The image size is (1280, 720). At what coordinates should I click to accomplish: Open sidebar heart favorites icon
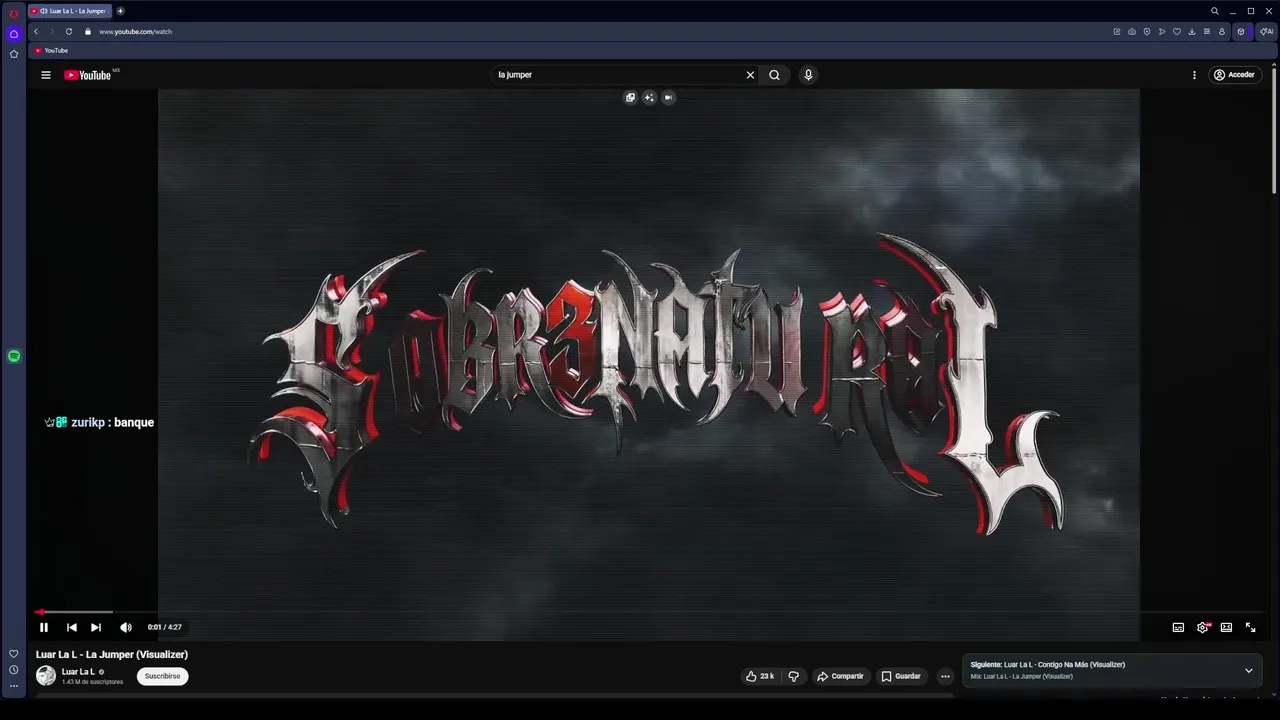14,654
